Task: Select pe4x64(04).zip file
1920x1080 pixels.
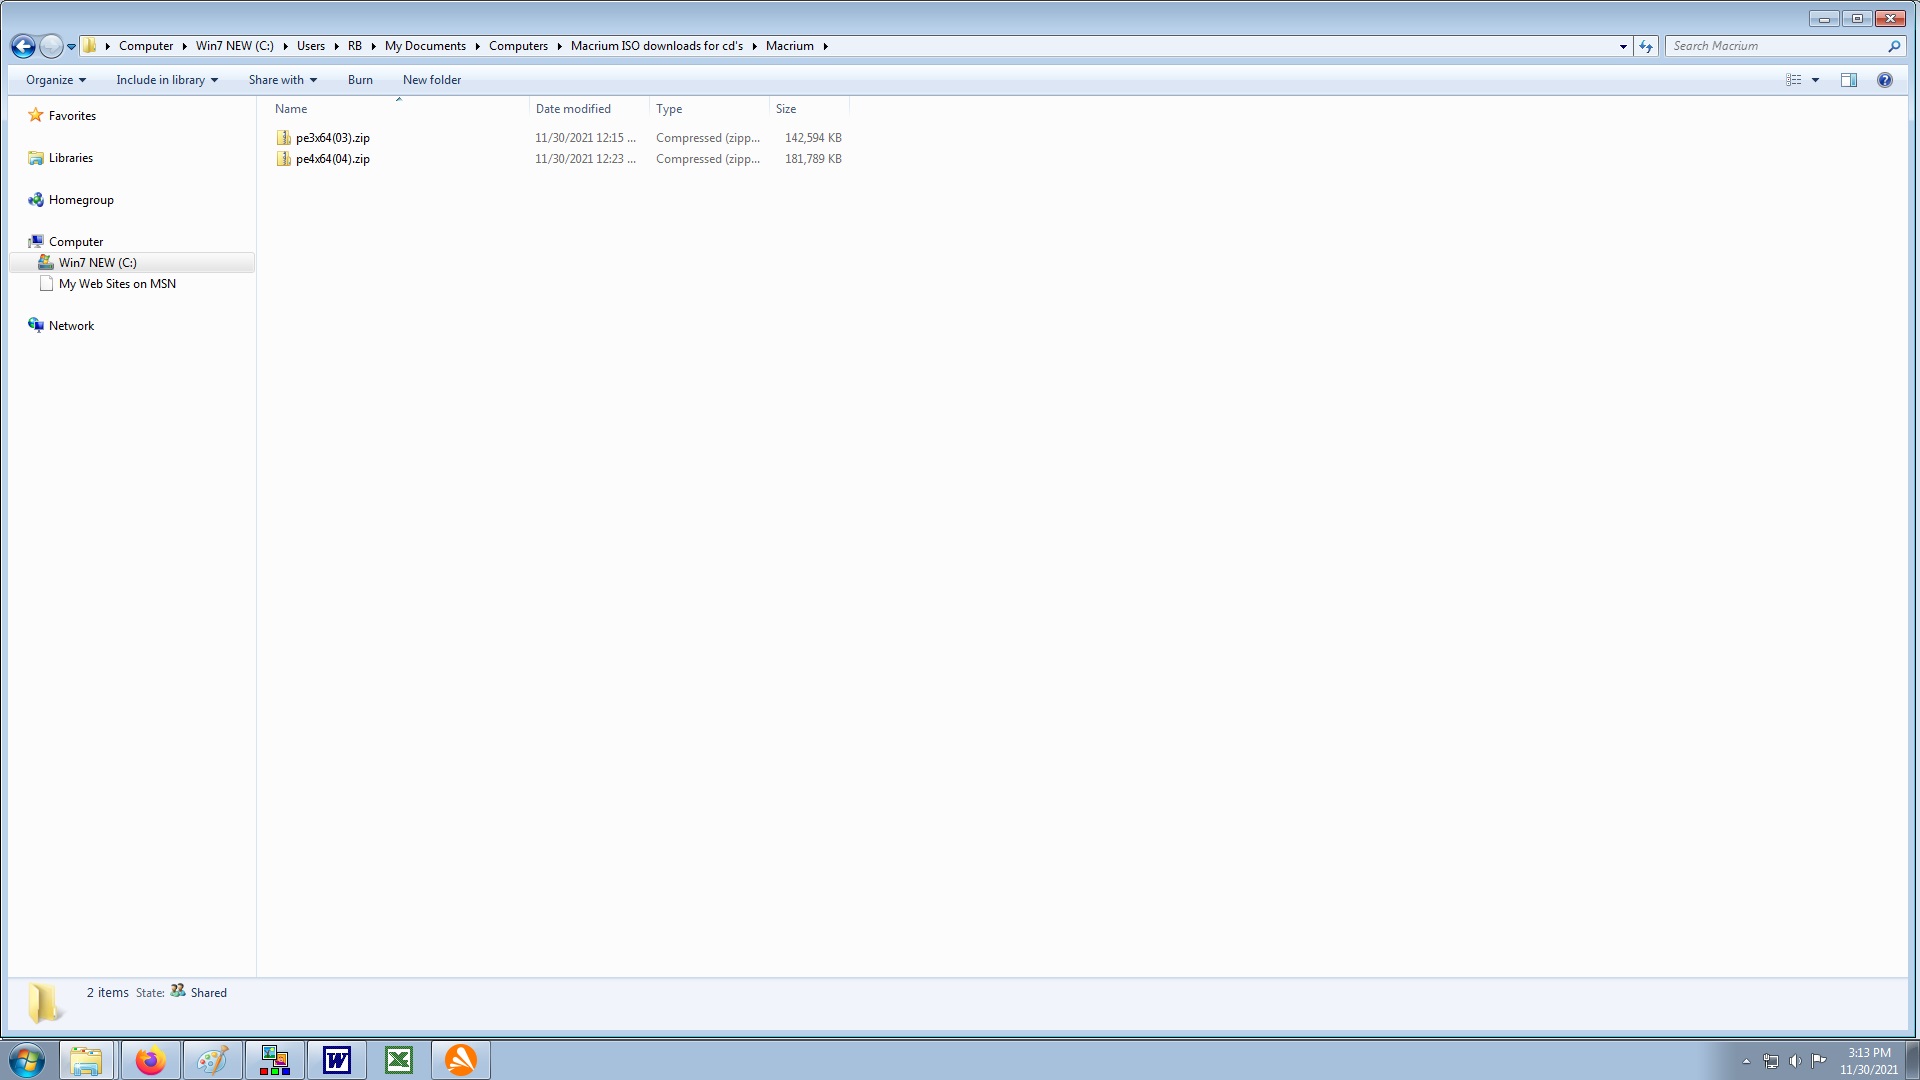Action: coord(332,159)
